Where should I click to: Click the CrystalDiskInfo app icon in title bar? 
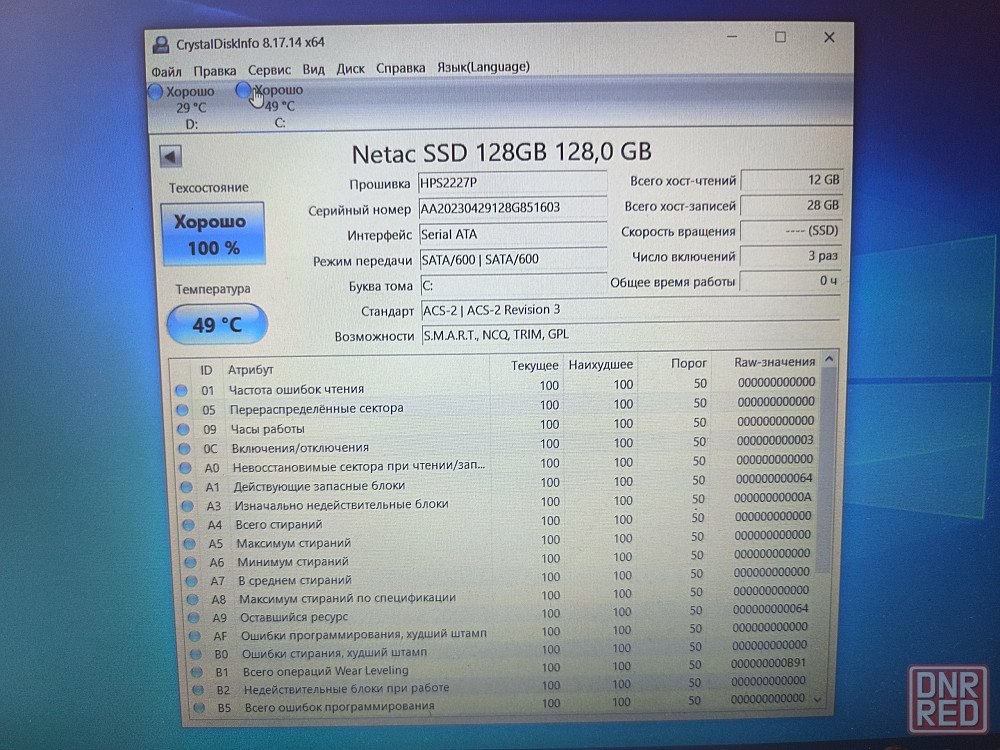click(x=160, y=45)
